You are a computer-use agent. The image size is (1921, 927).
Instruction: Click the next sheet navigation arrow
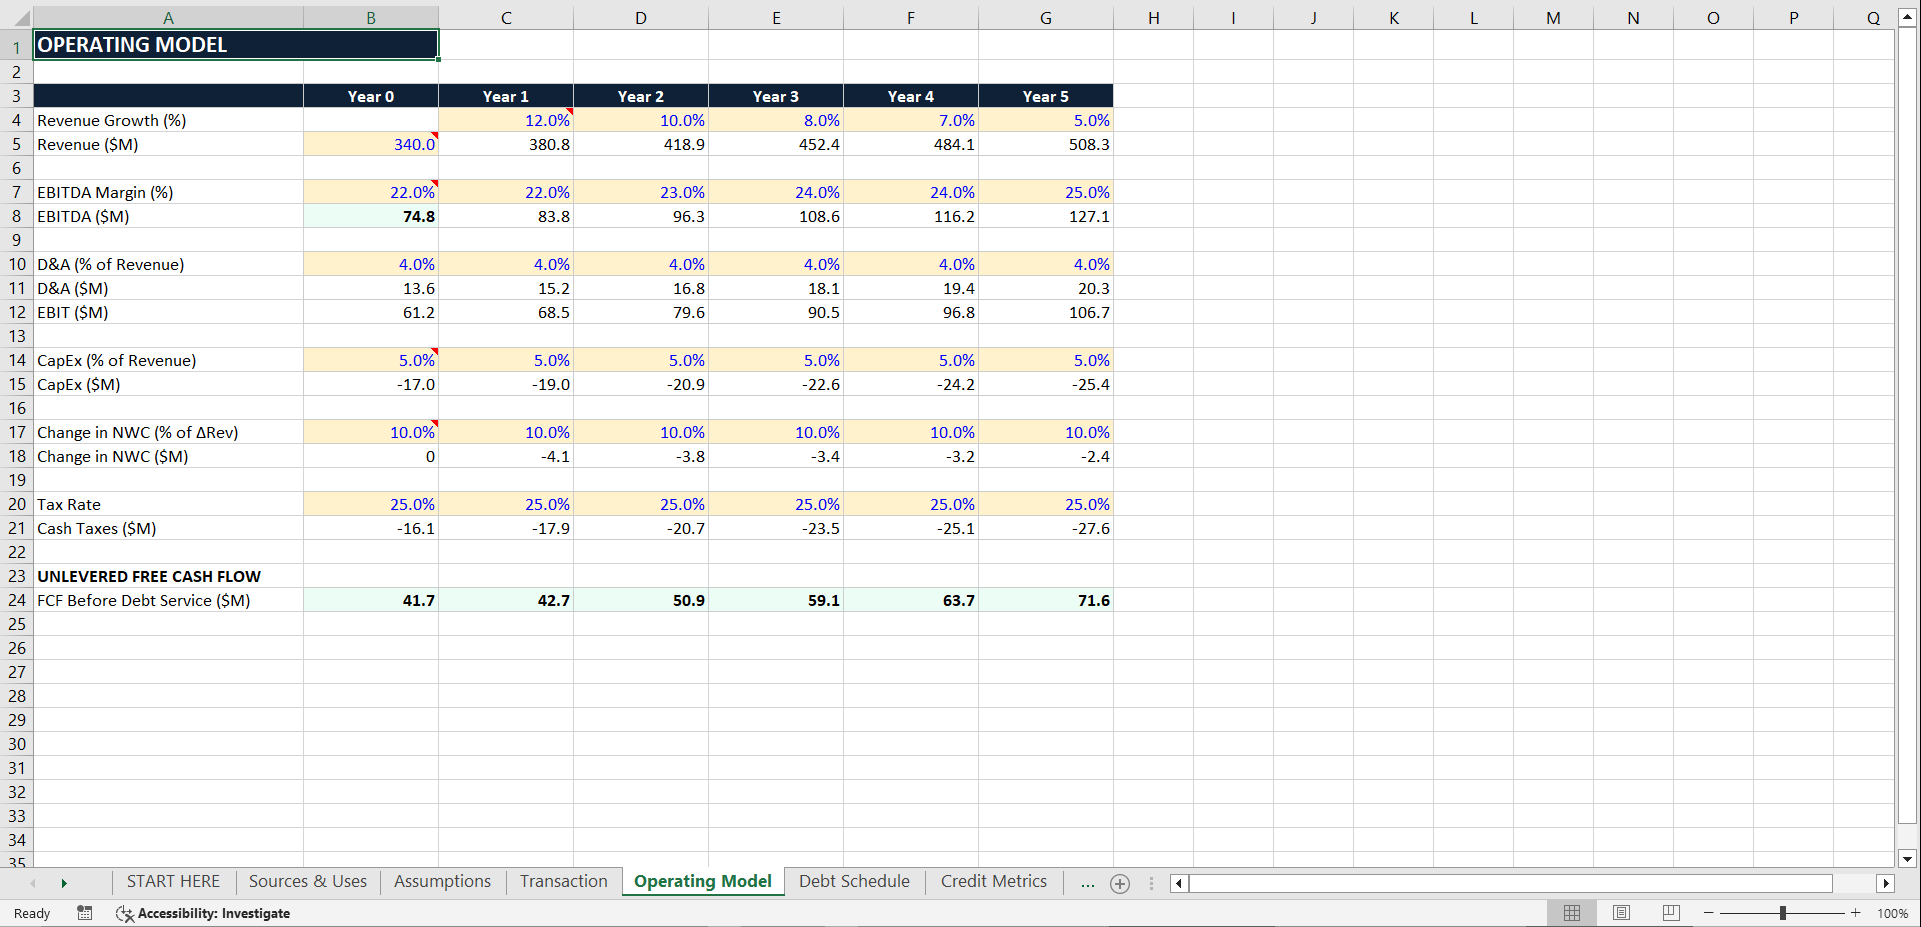pyautogui.click(x=65, y=883)
